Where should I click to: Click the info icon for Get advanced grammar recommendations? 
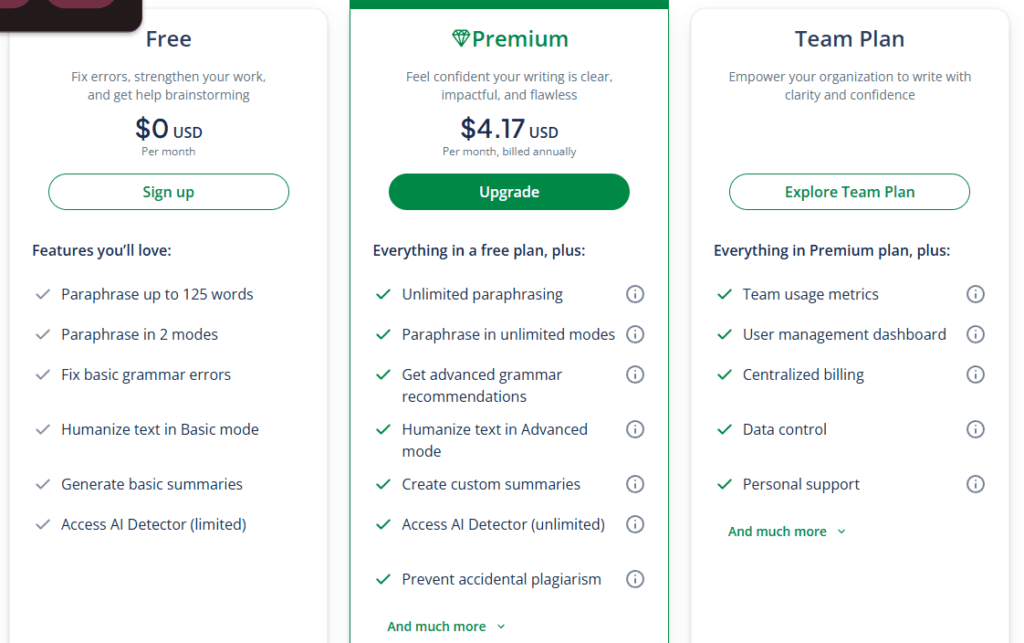(x=635, y=374)
